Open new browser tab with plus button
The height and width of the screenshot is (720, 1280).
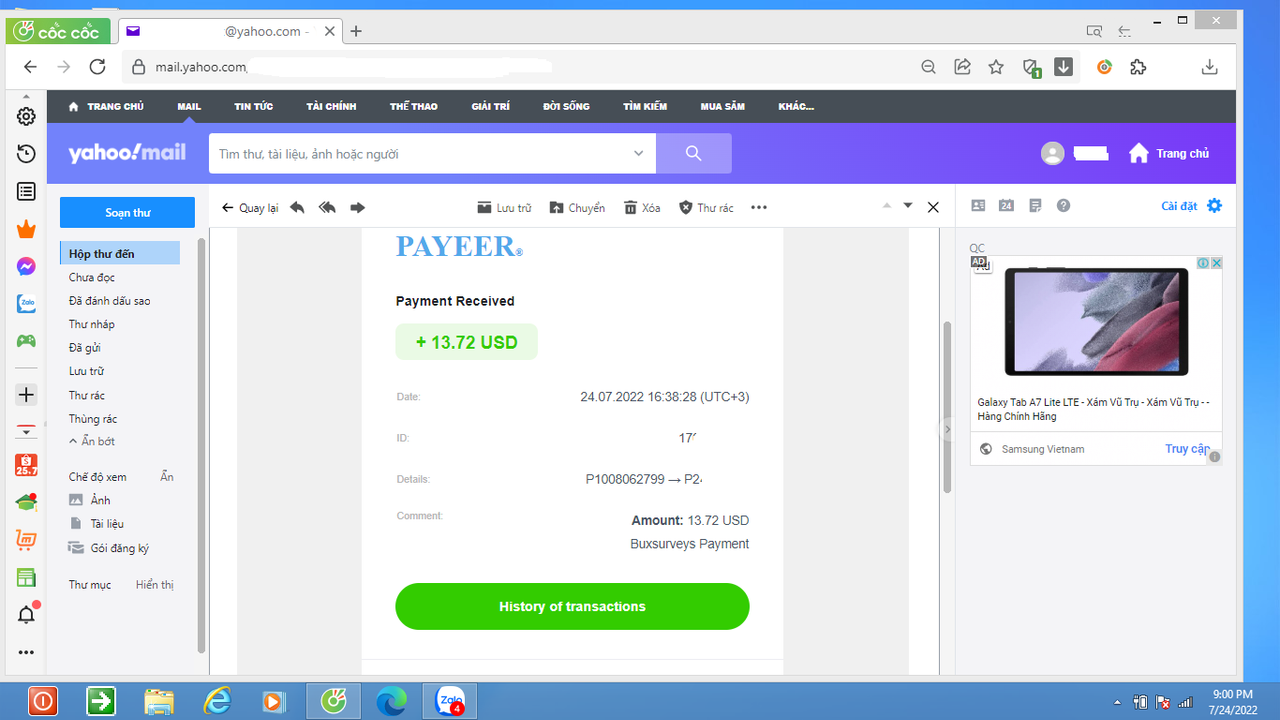(x=355, y=31)
